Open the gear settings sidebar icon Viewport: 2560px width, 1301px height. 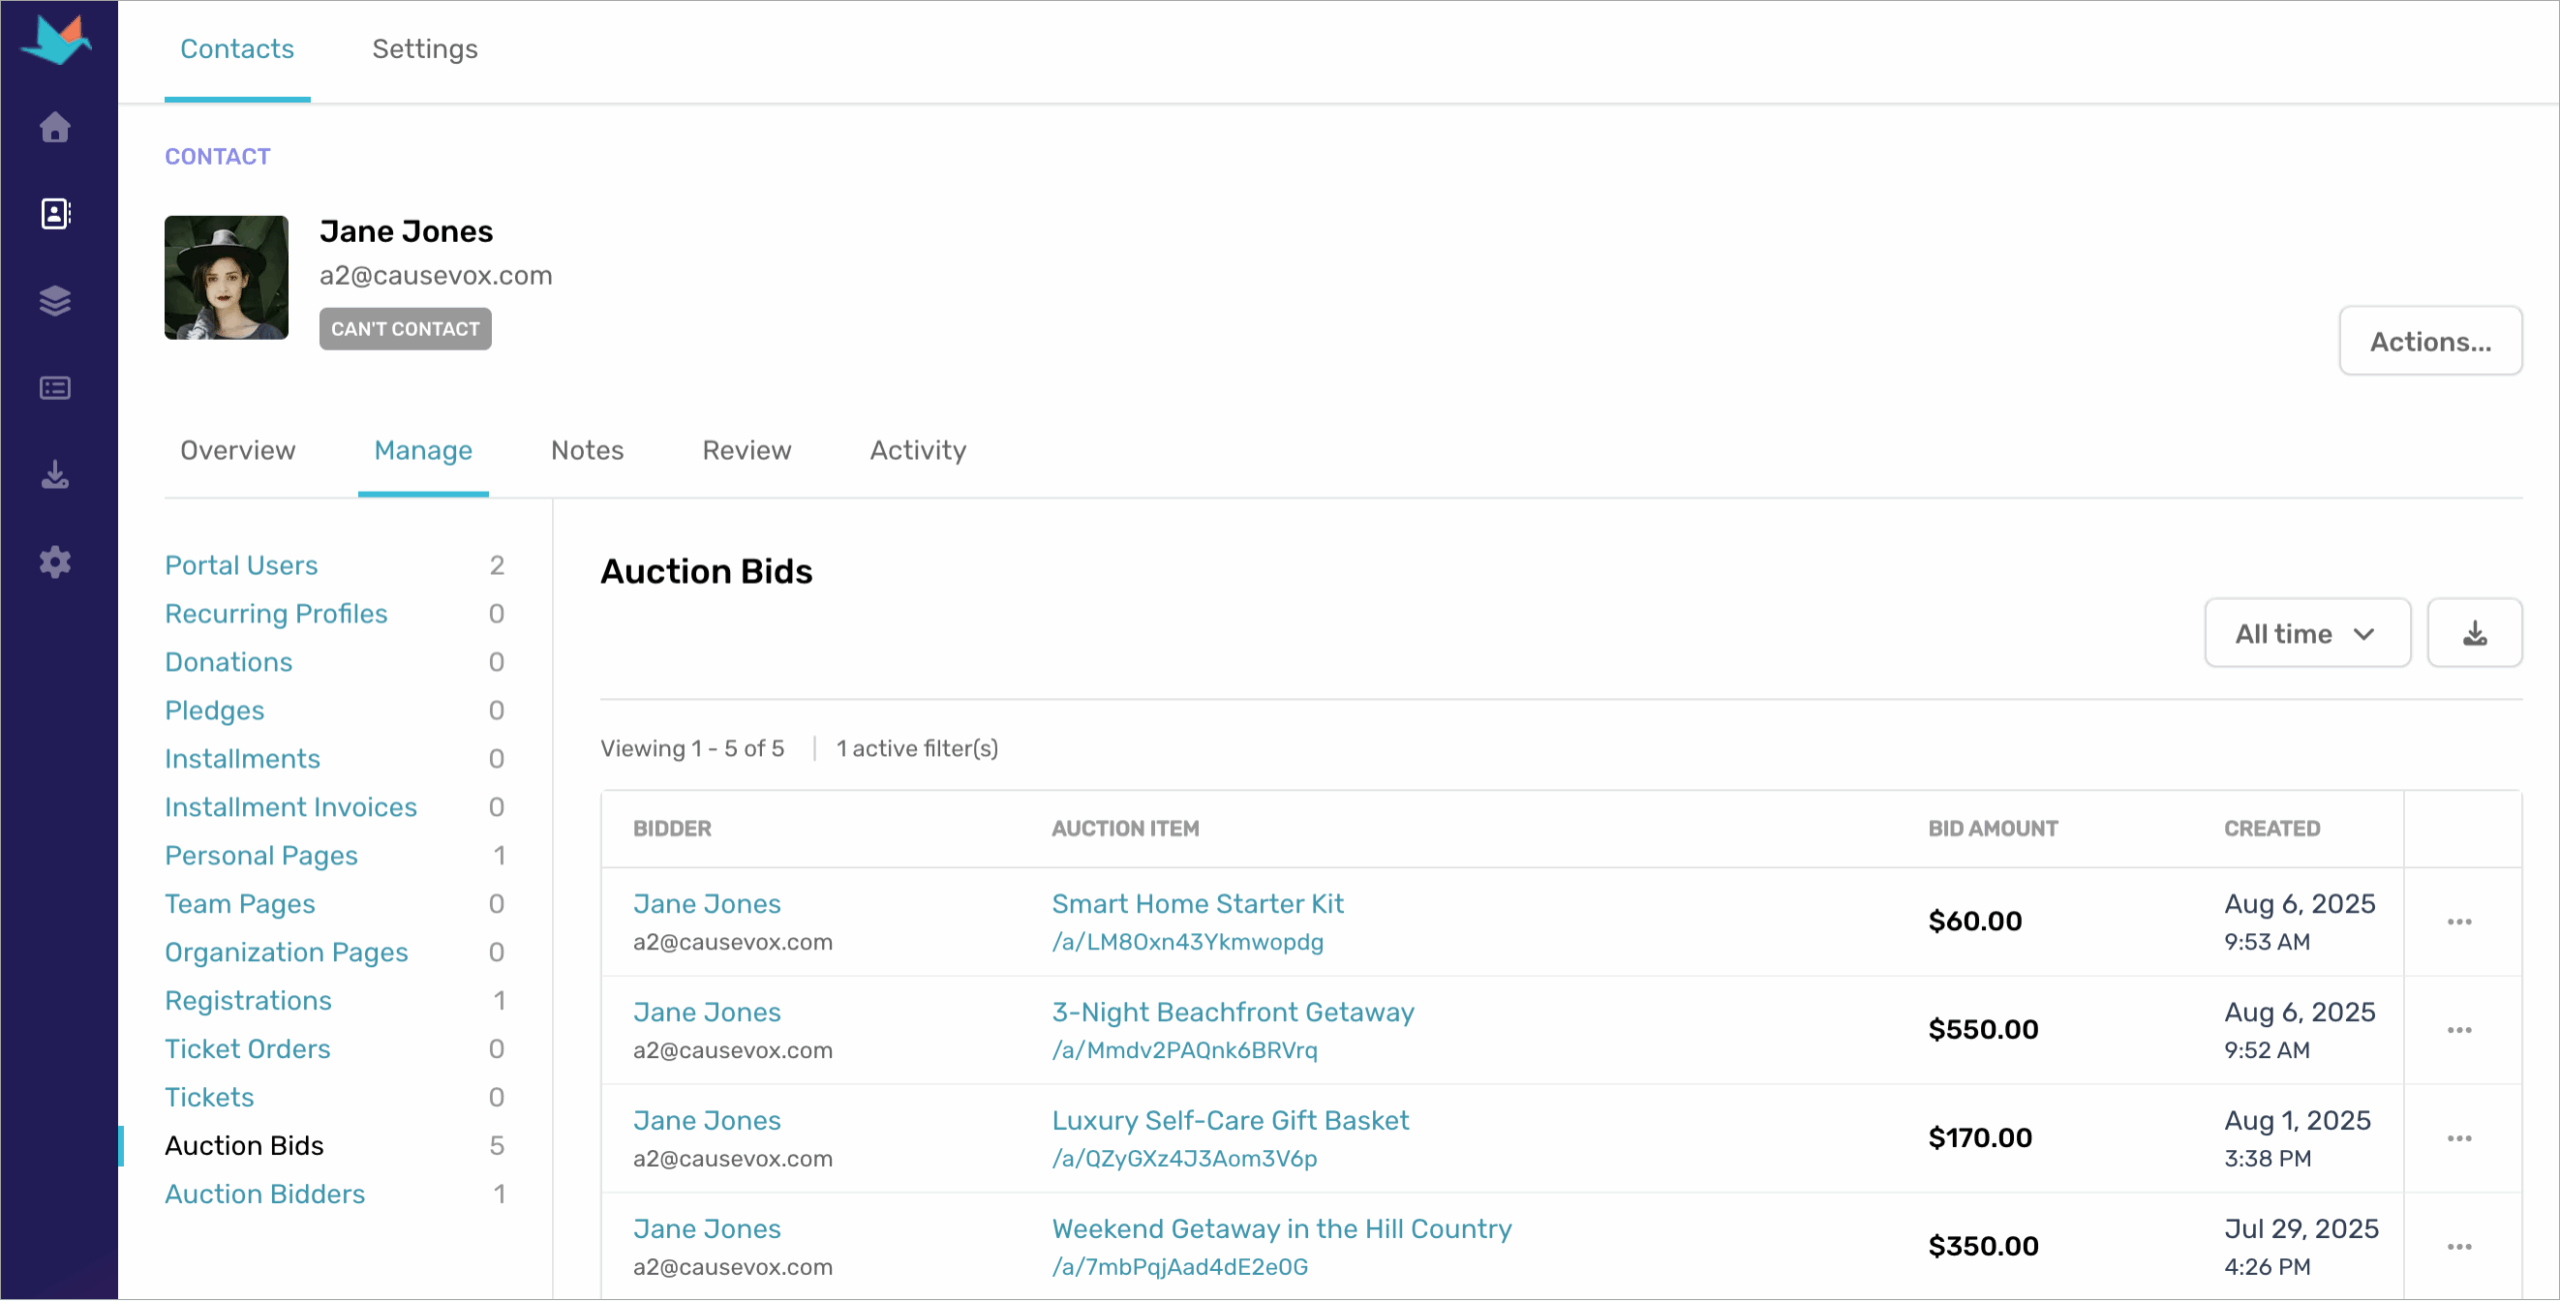(55, 562)
